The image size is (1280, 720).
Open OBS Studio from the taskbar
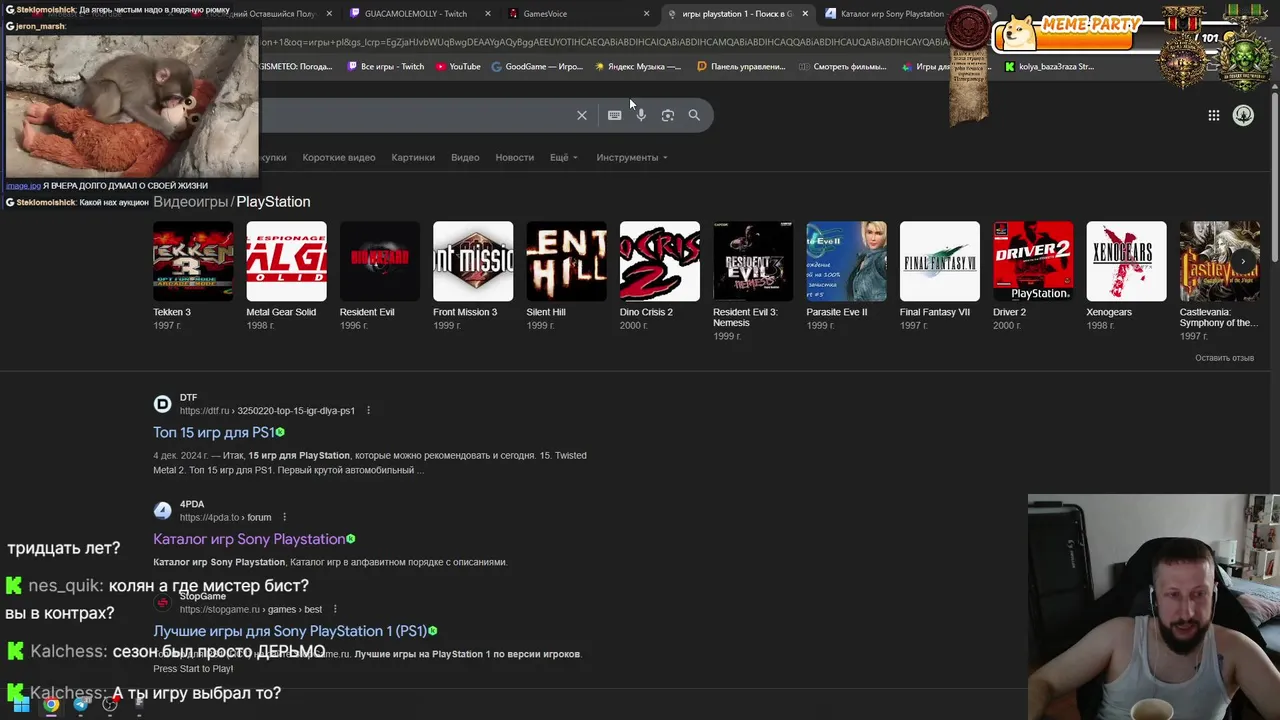coord(110,704)
